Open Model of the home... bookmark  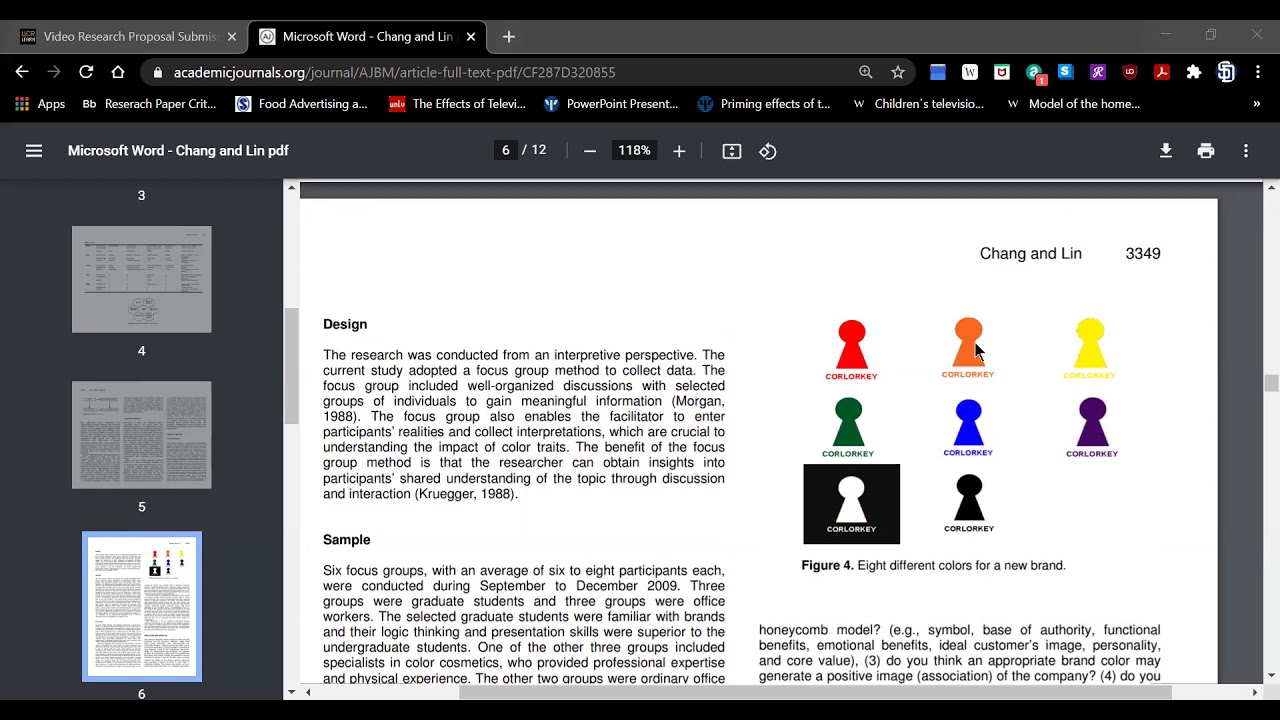point(1073,104)
